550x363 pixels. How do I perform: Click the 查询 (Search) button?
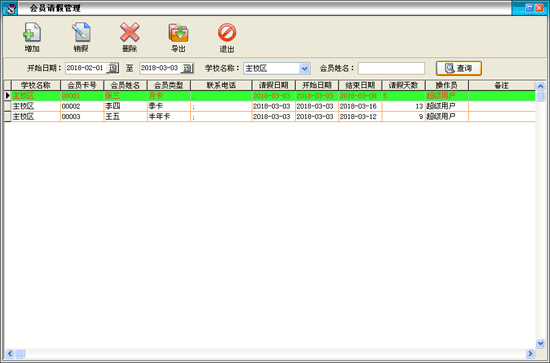pos(458,68)
